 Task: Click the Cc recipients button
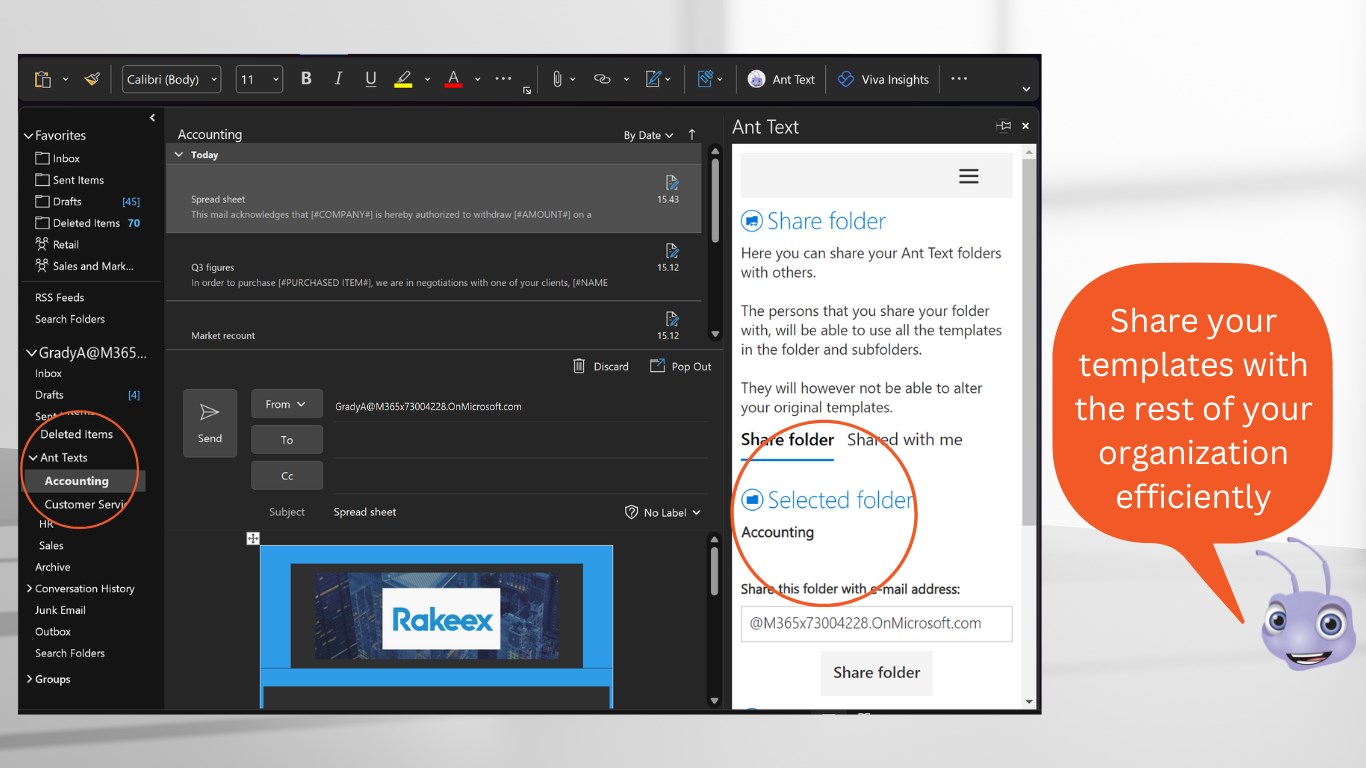(287, 476)
